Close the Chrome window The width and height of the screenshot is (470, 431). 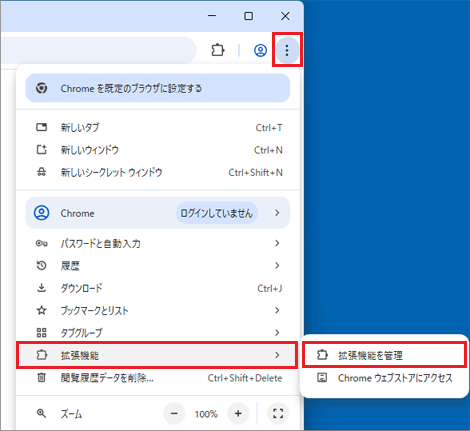(x=285, y=16)
